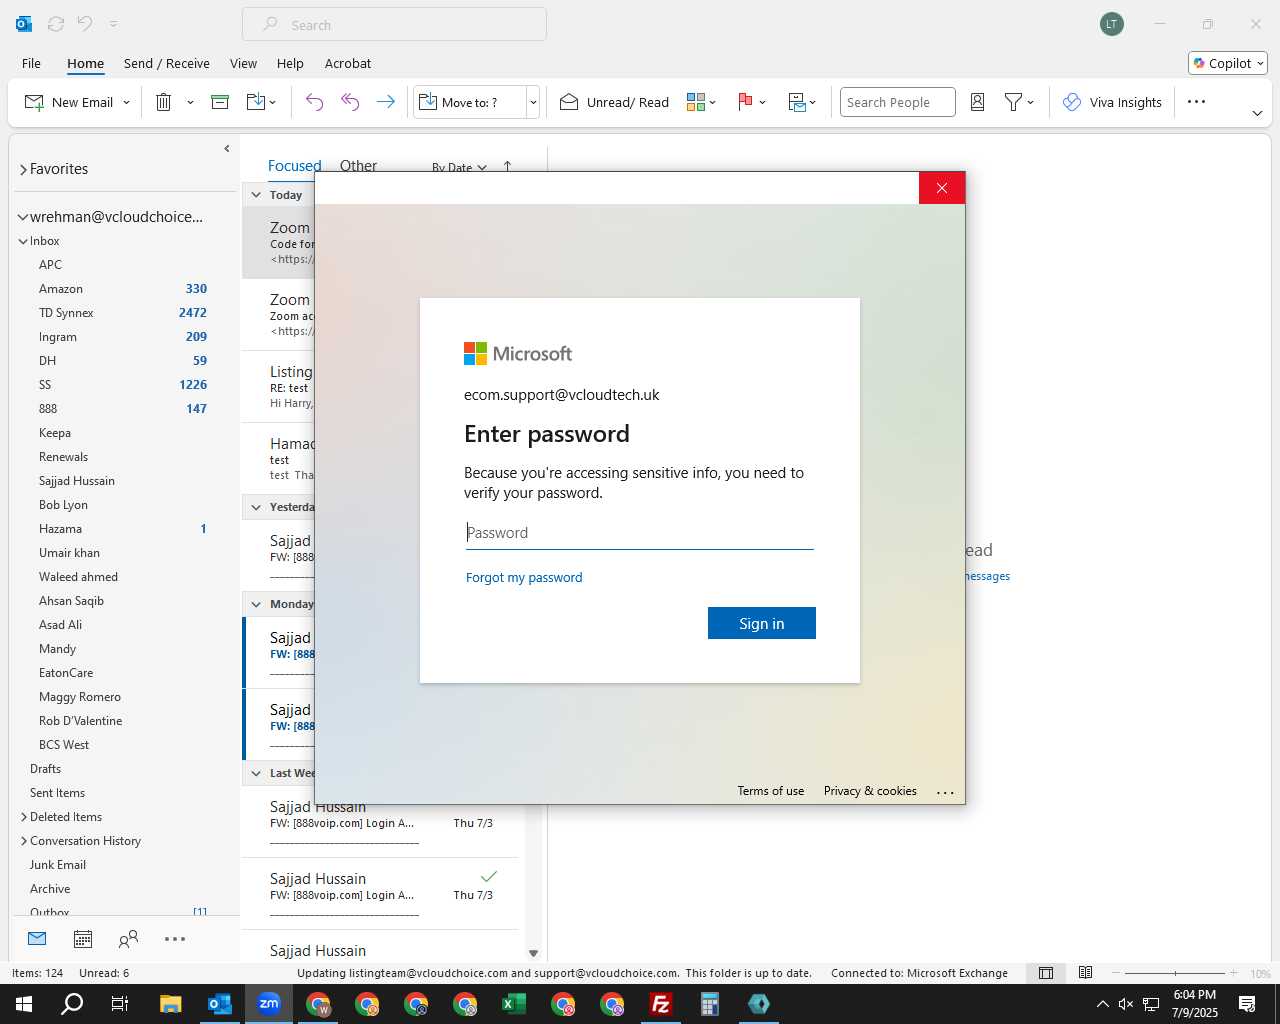
Task: Open the By Date sort dropdown
Action: click(459, 167)
